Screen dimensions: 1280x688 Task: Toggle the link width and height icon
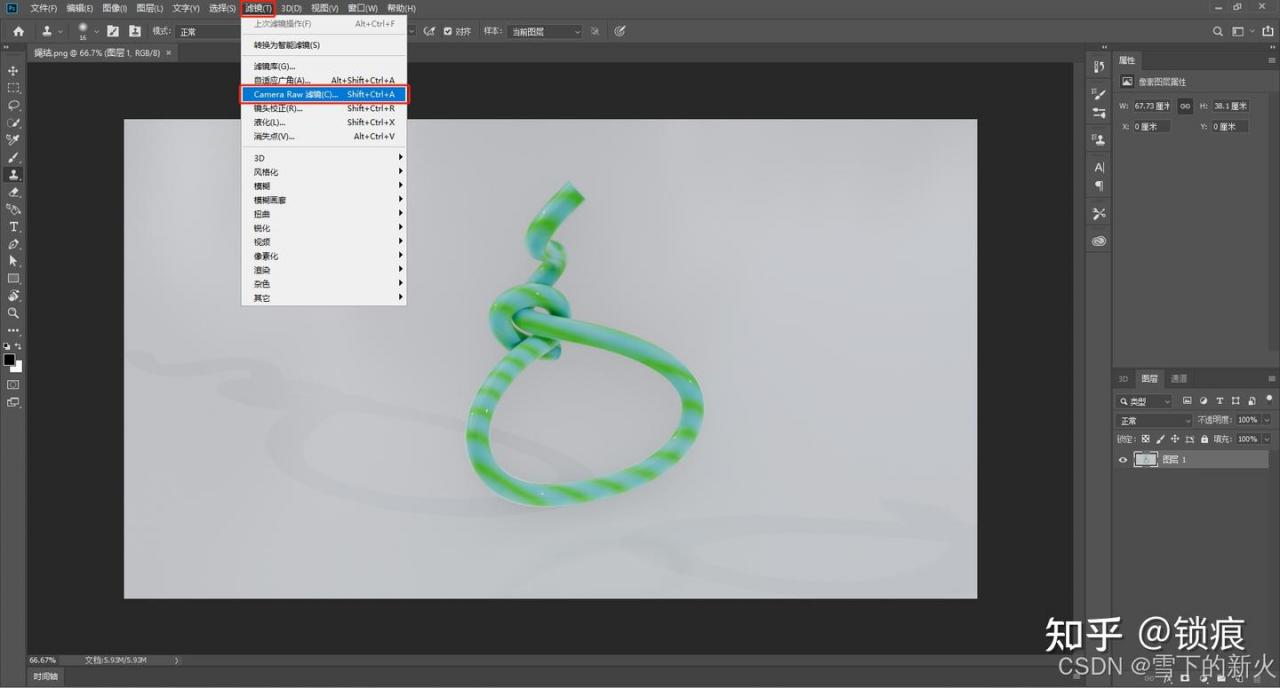point(1185,106)
